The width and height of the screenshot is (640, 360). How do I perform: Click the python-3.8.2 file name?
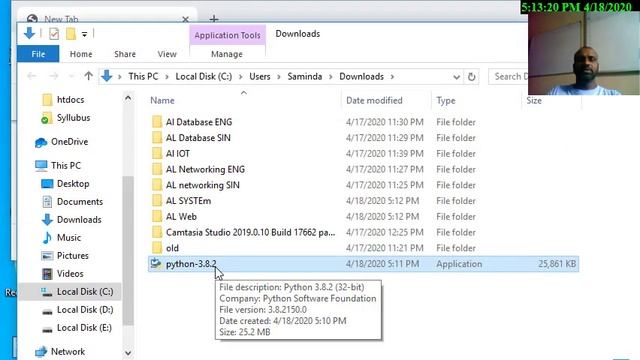tap(191, 264)
